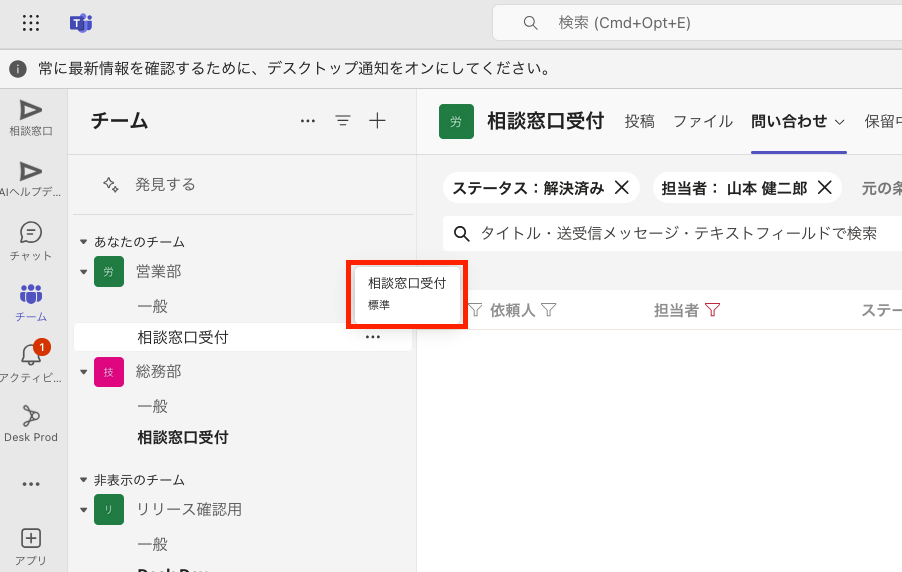
Task: Click the 相談窓口受付 channel title heading
Action: click(x=545, y=121)
